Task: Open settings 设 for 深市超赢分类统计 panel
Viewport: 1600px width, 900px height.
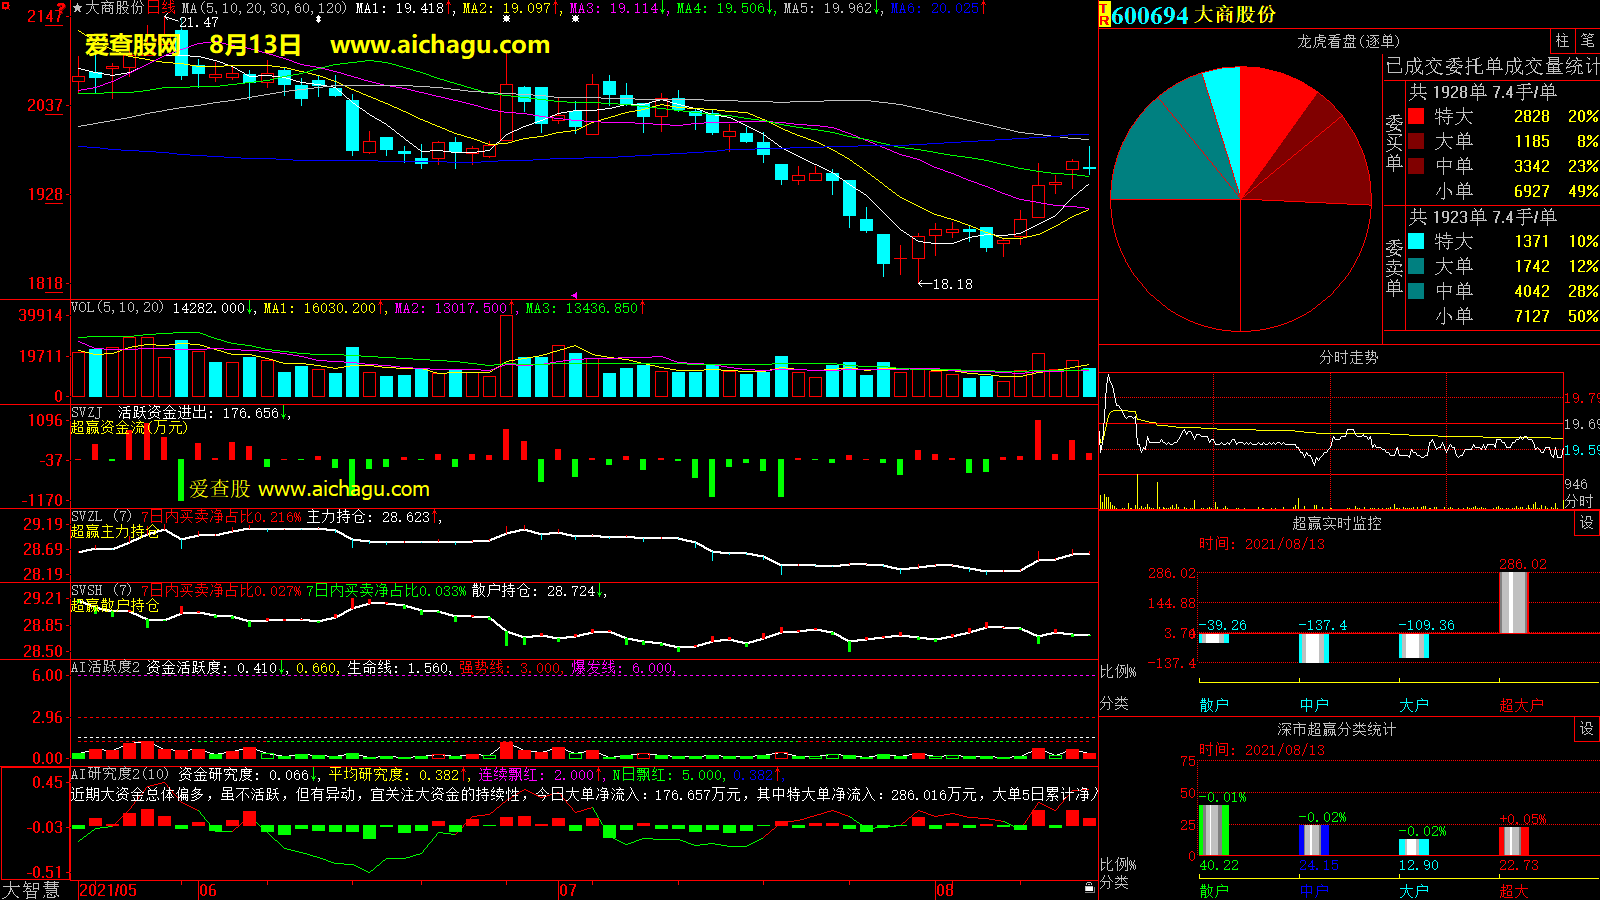Action: (1587, 729)
